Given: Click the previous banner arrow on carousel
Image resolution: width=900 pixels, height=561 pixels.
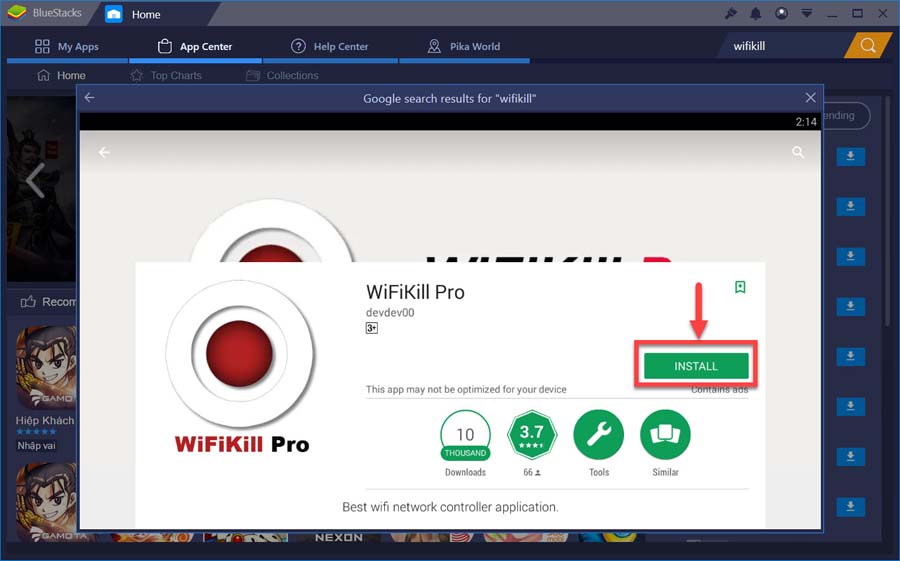Looking at the screenshot, I should pos(35,180).
